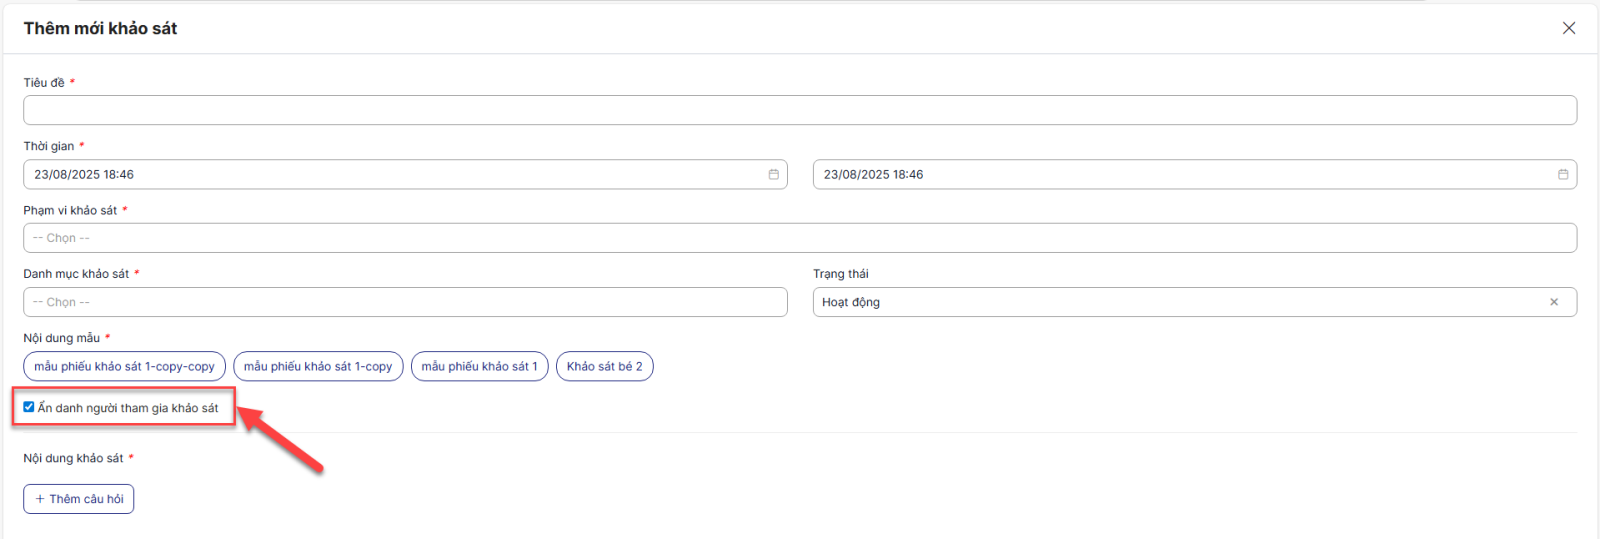Click the start date calendar icon
Screen dimensions: 1600x539
pos(773,174)
